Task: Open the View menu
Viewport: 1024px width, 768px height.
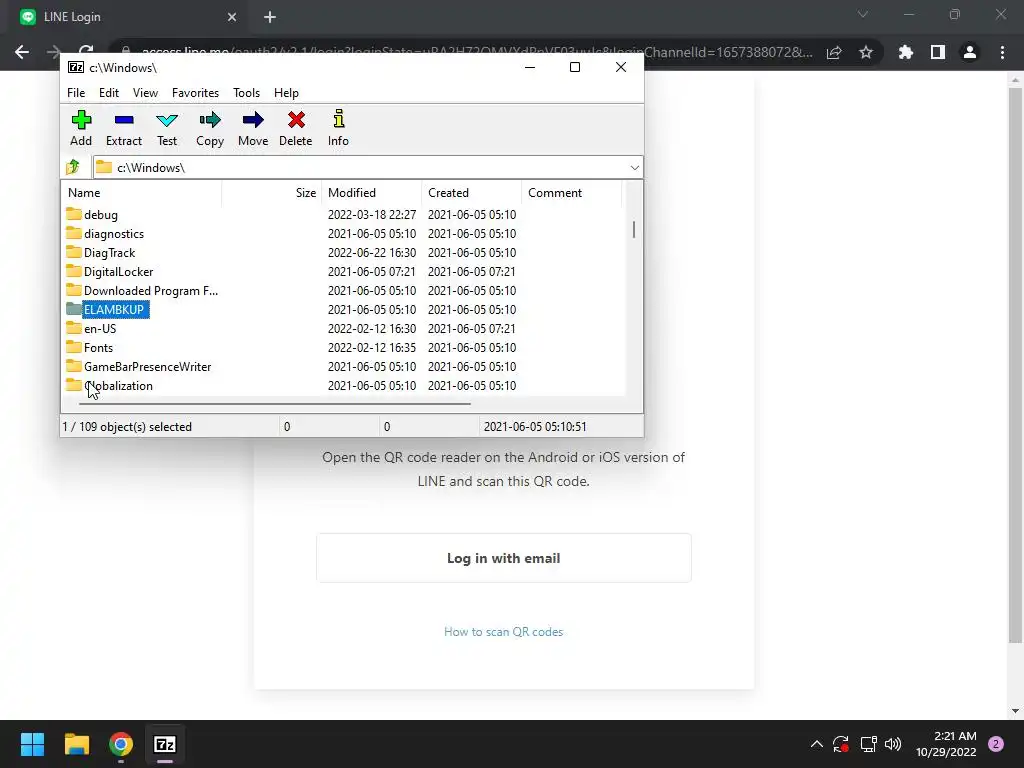Action: pos(145,93)
